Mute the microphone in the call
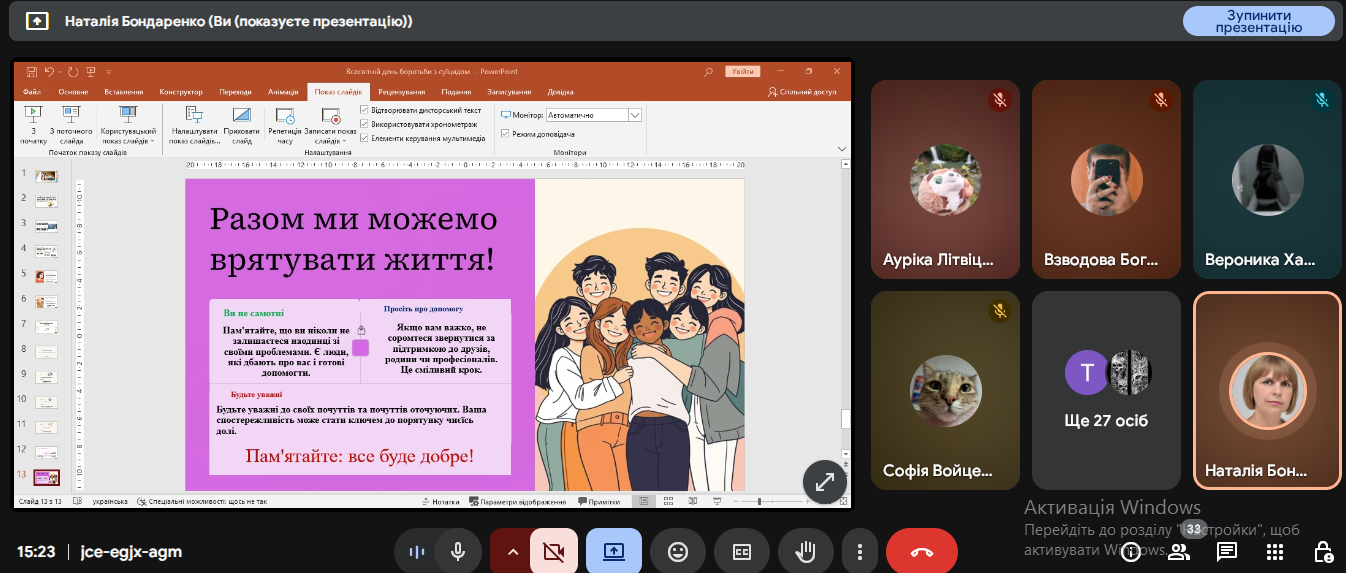The width and height of the screenshot is (1346, 573). pyautogui.click(x=458, y=551)
